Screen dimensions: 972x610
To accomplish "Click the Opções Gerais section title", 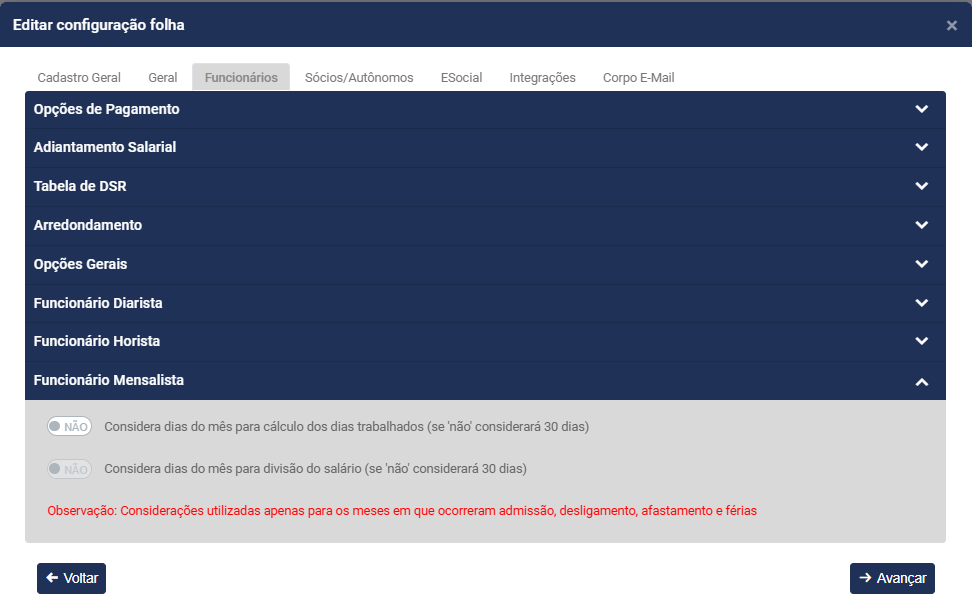I will pyautogui.click(x=80, y=264).
